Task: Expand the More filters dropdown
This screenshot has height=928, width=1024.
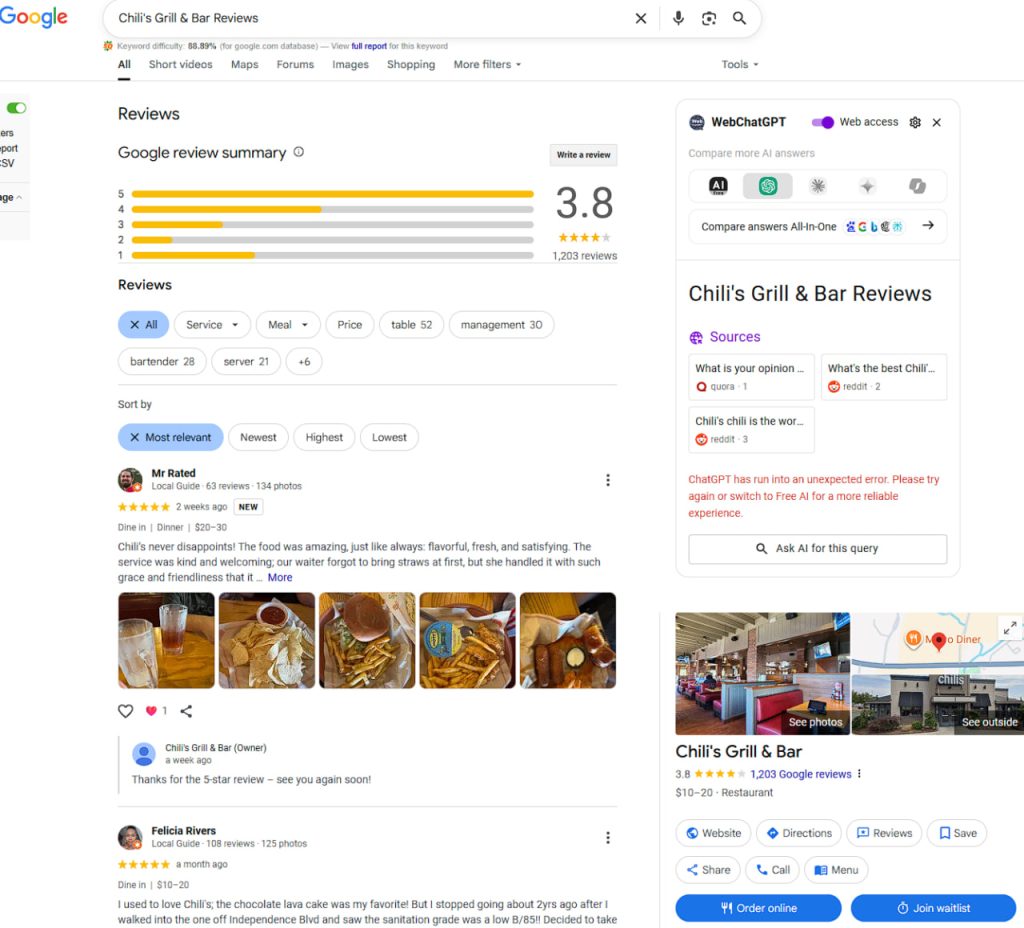Action: [487, 64]
